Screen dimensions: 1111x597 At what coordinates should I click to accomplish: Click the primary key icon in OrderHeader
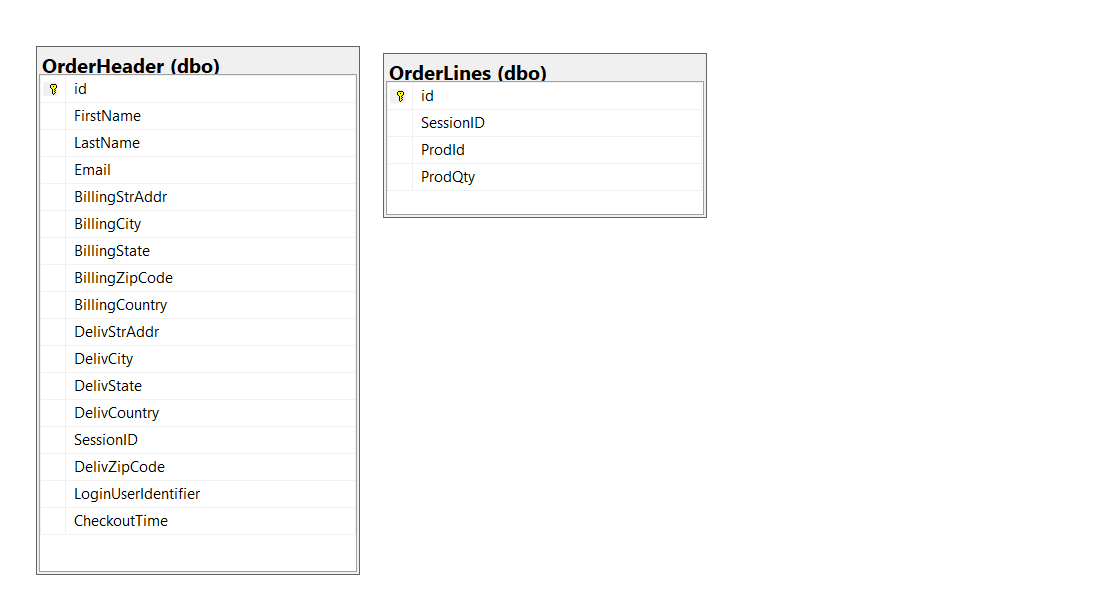pyautogui.click(x=53, y=89)
